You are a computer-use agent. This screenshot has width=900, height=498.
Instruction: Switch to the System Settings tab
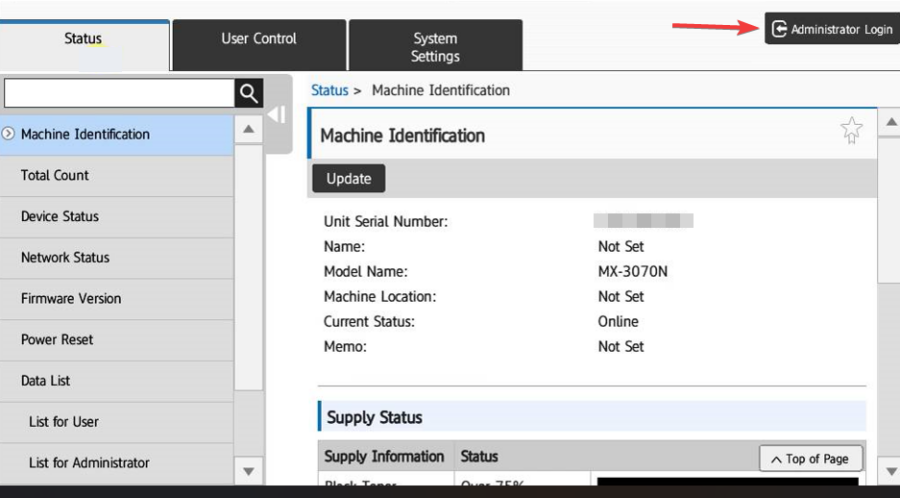(x=435, y=47)
